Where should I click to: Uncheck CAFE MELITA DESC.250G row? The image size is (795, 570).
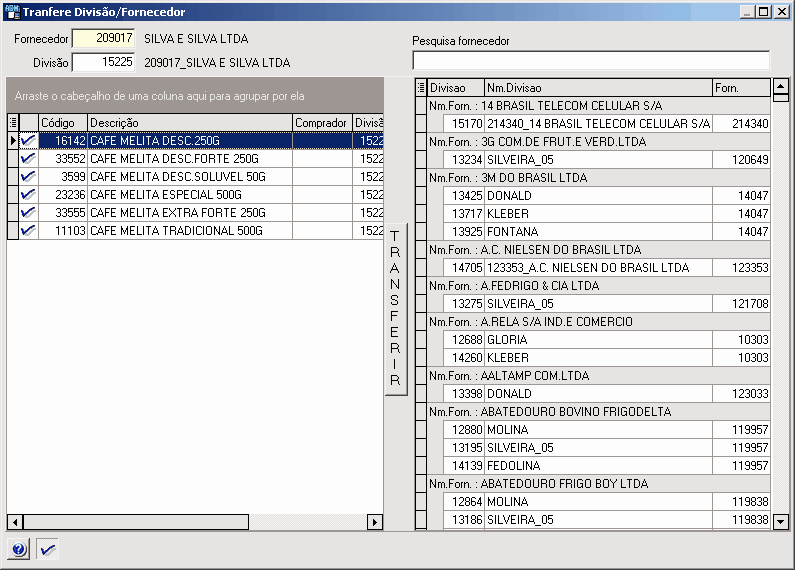(28, 140)
